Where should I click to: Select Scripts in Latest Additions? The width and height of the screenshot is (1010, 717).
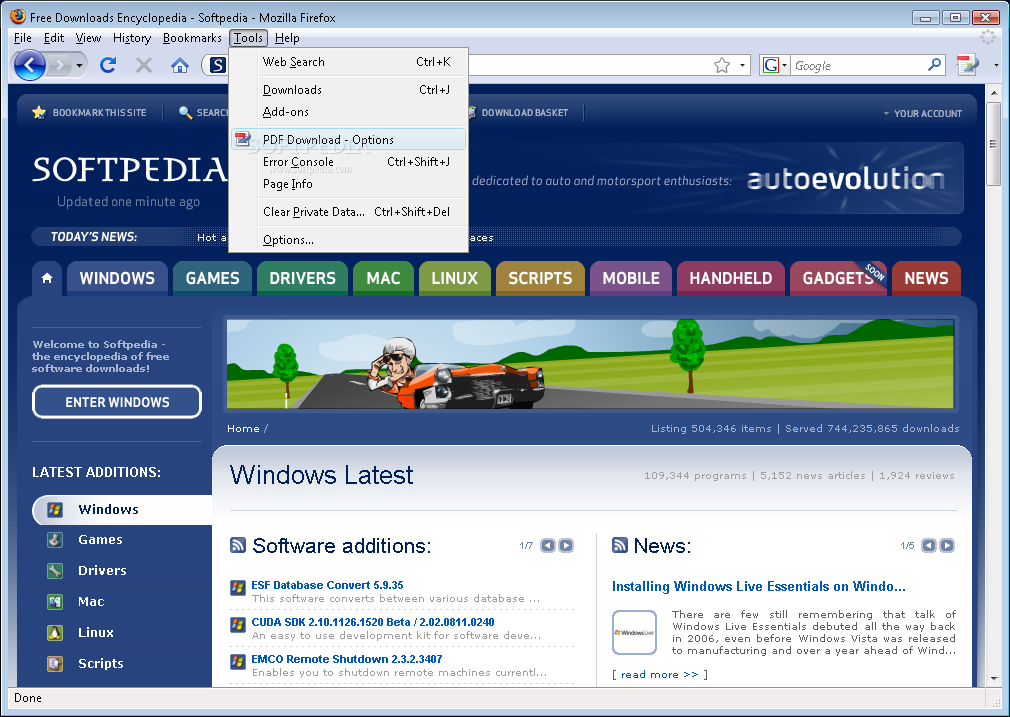[x=100, y=664]
